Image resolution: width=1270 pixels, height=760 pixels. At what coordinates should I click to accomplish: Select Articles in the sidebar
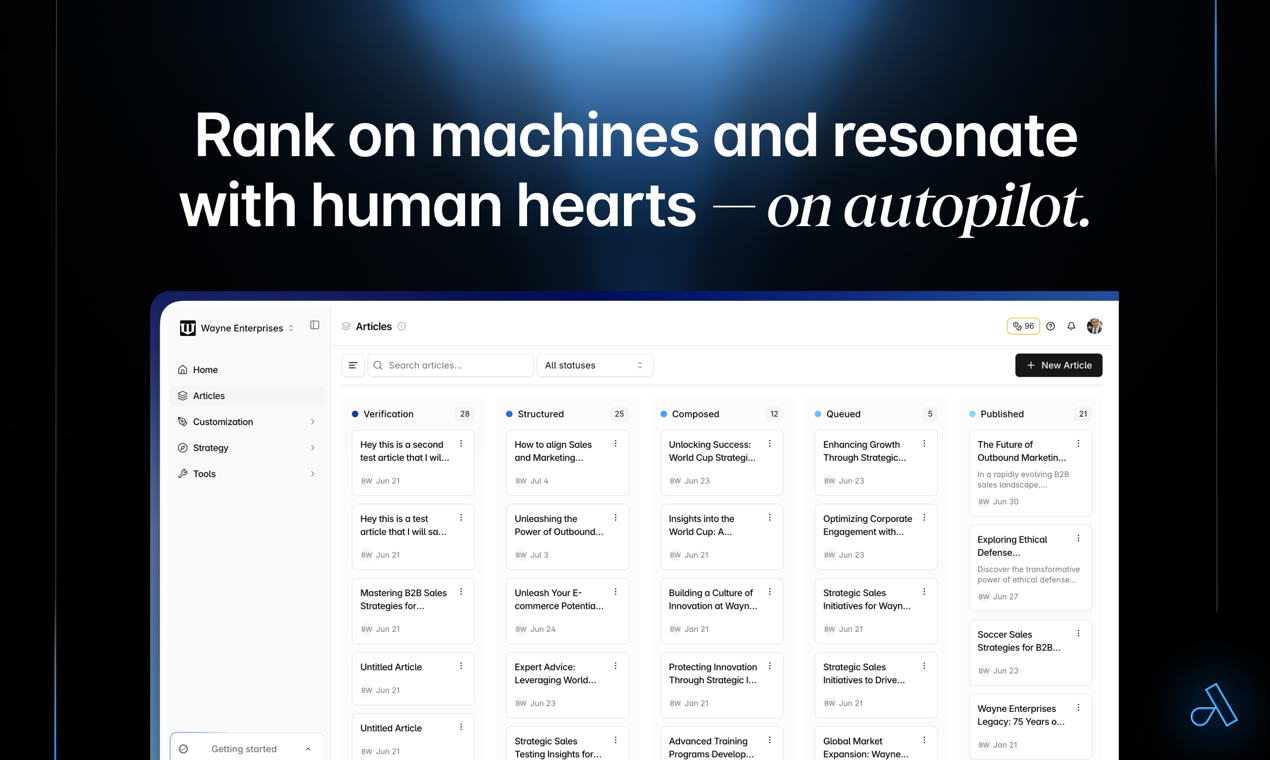(x=209, y=396)
